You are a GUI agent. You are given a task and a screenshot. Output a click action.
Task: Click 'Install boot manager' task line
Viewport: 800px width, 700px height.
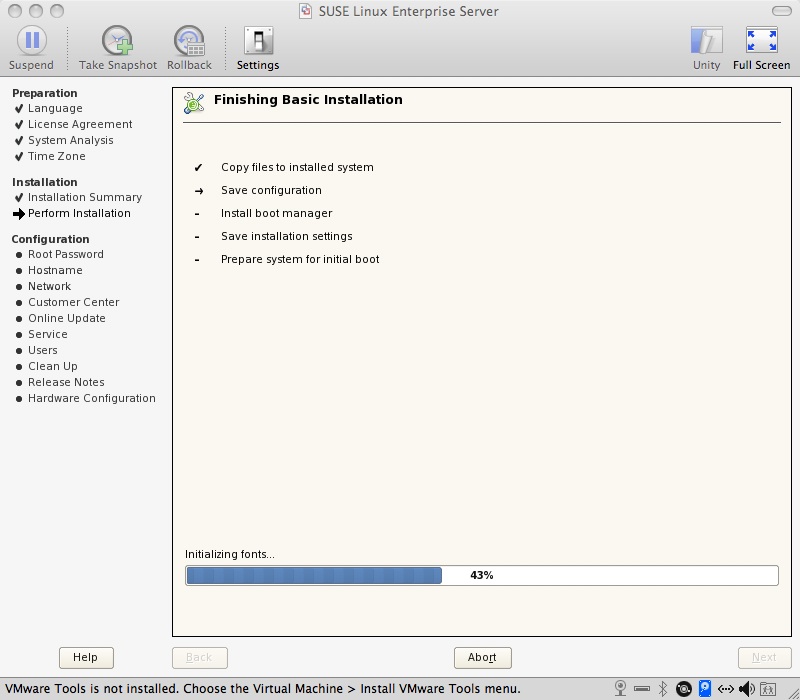point(277,213)
